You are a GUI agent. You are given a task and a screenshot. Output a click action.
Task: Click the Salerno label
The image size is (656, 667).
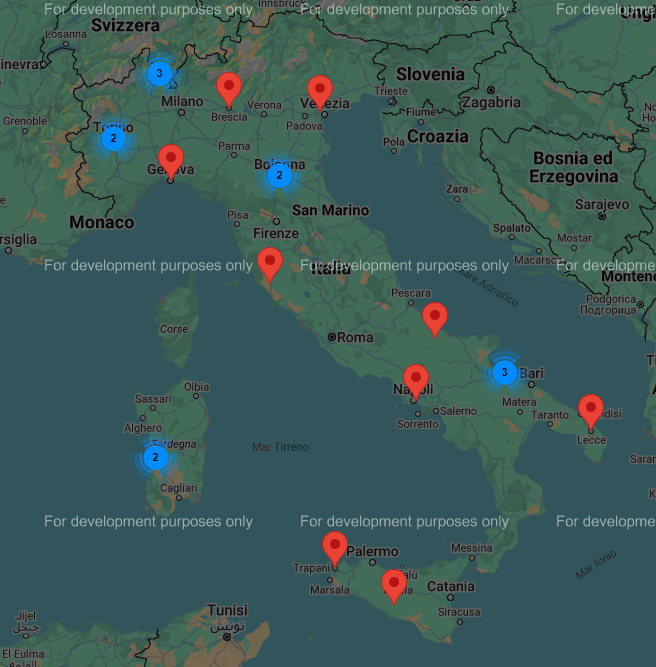(458, 411)
